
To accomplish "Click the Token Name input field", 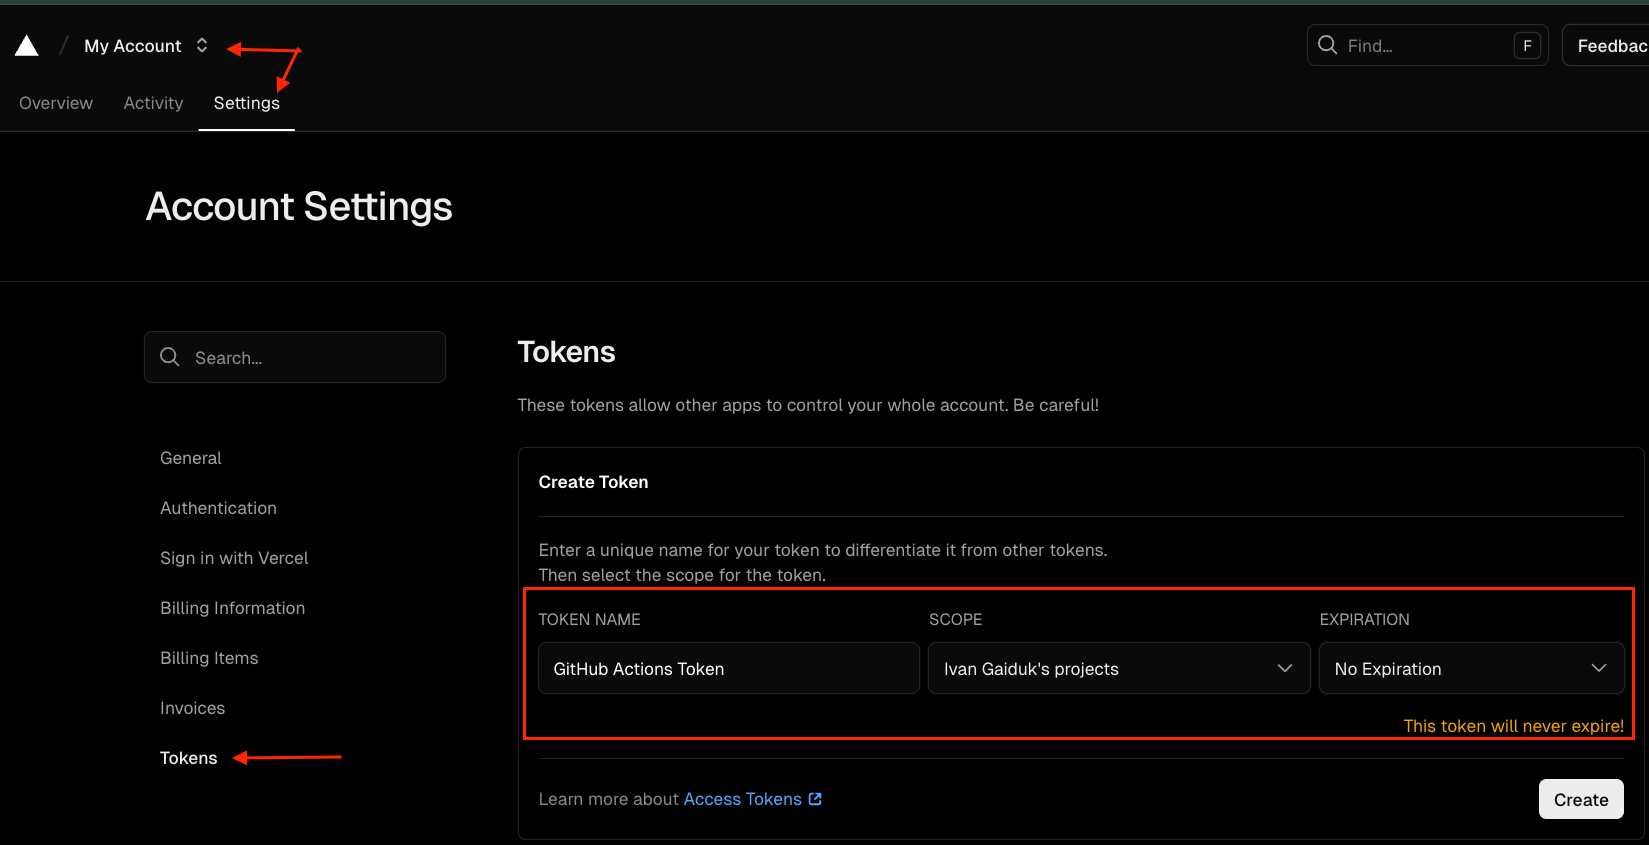I will pos(728,669).
